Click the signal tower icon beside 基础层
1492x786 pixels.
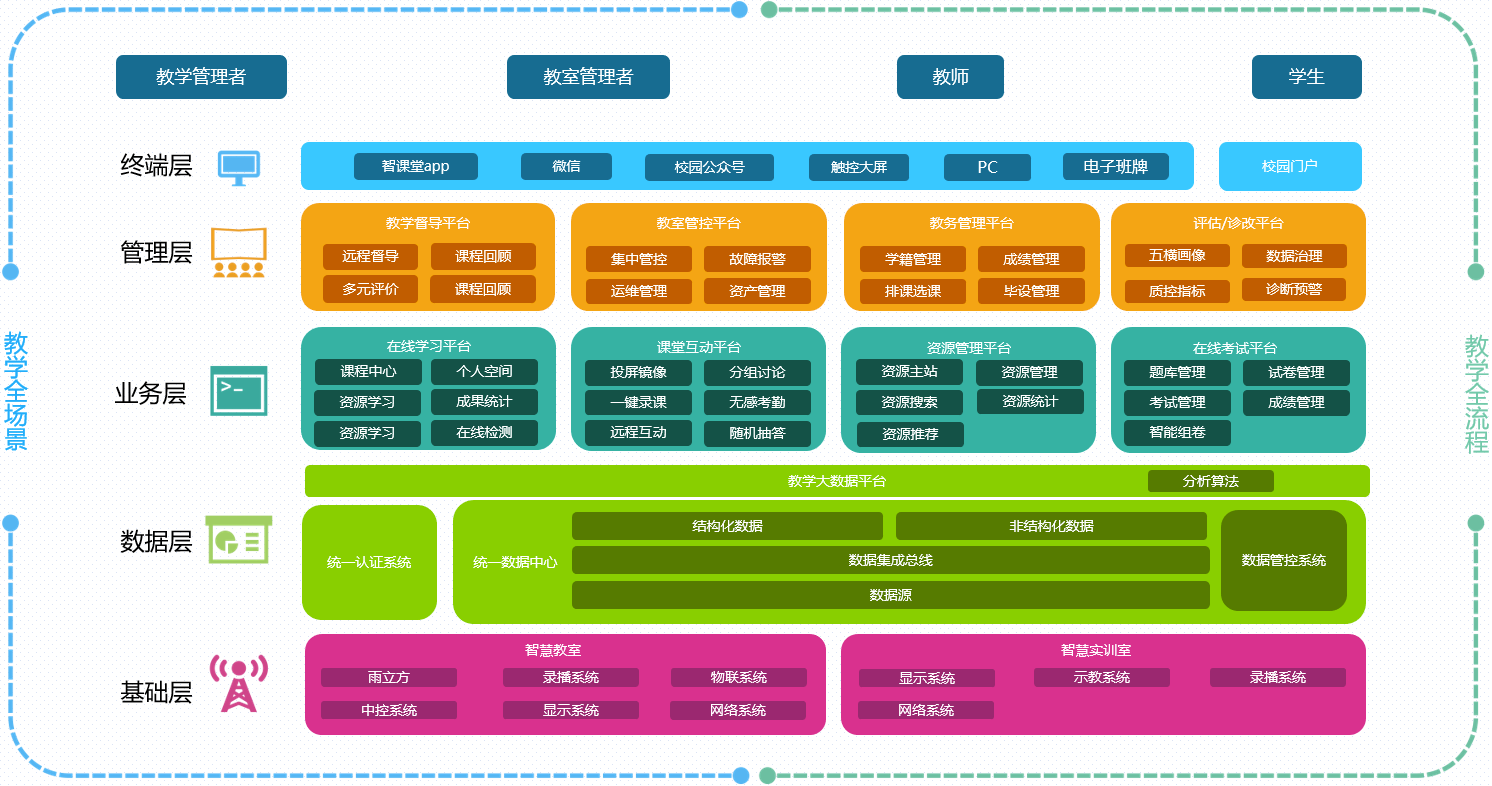(x=240, y=681)
